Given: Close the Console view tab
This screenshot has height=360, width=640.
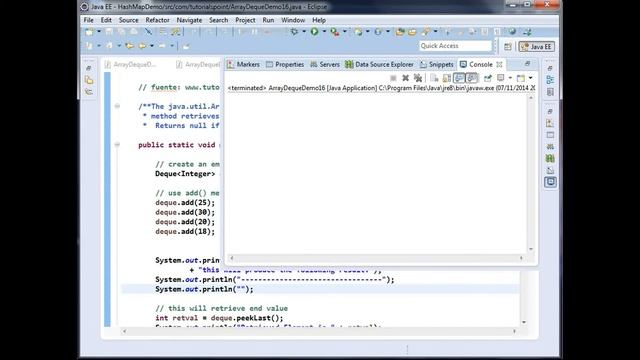Looking at the screenshot, I should [499, 64].
